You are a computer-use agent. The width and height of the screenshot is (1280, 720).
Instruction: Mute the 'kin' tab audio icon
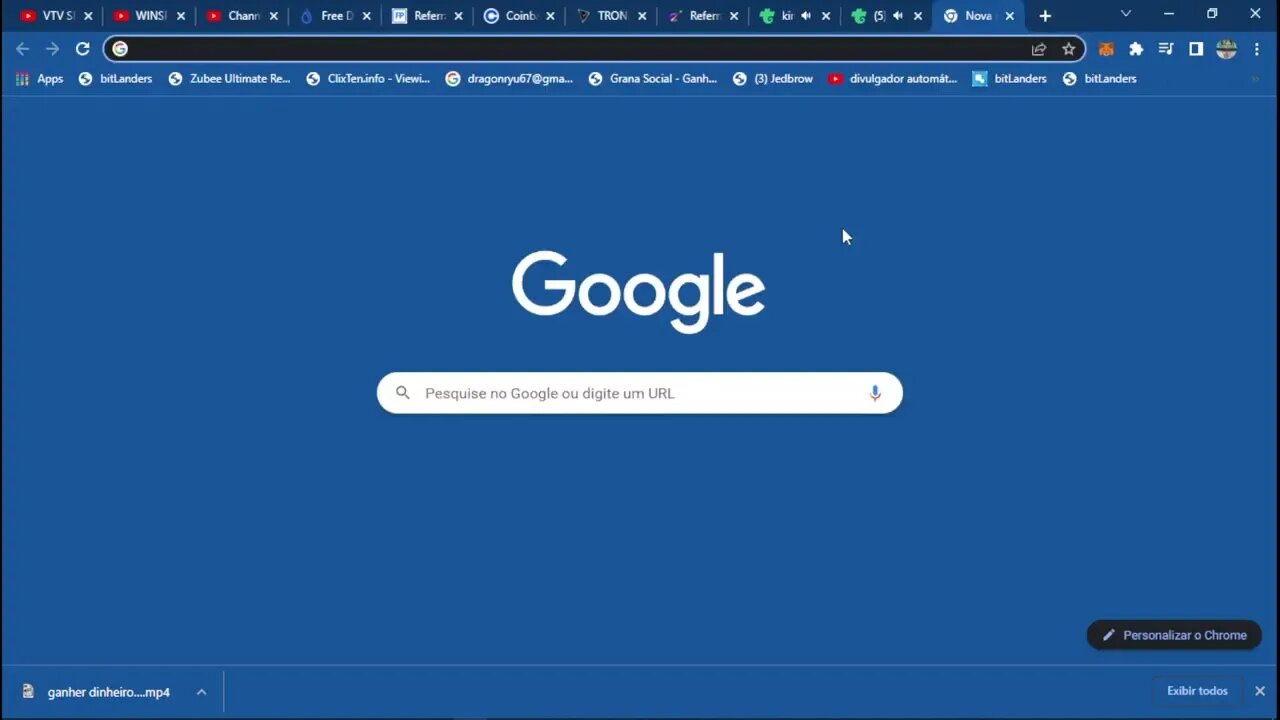point(806,16)
